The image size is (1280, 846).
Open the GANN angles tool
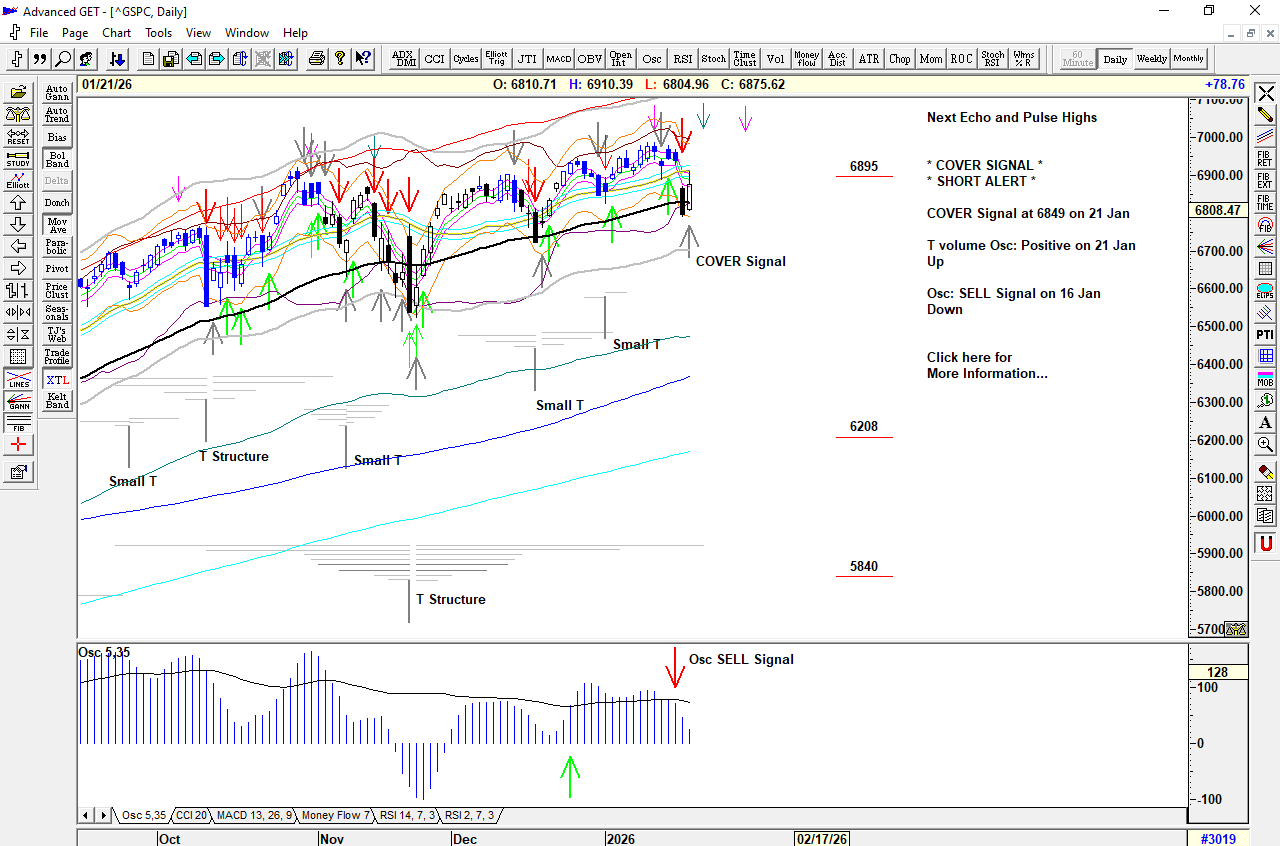point(18,402)
